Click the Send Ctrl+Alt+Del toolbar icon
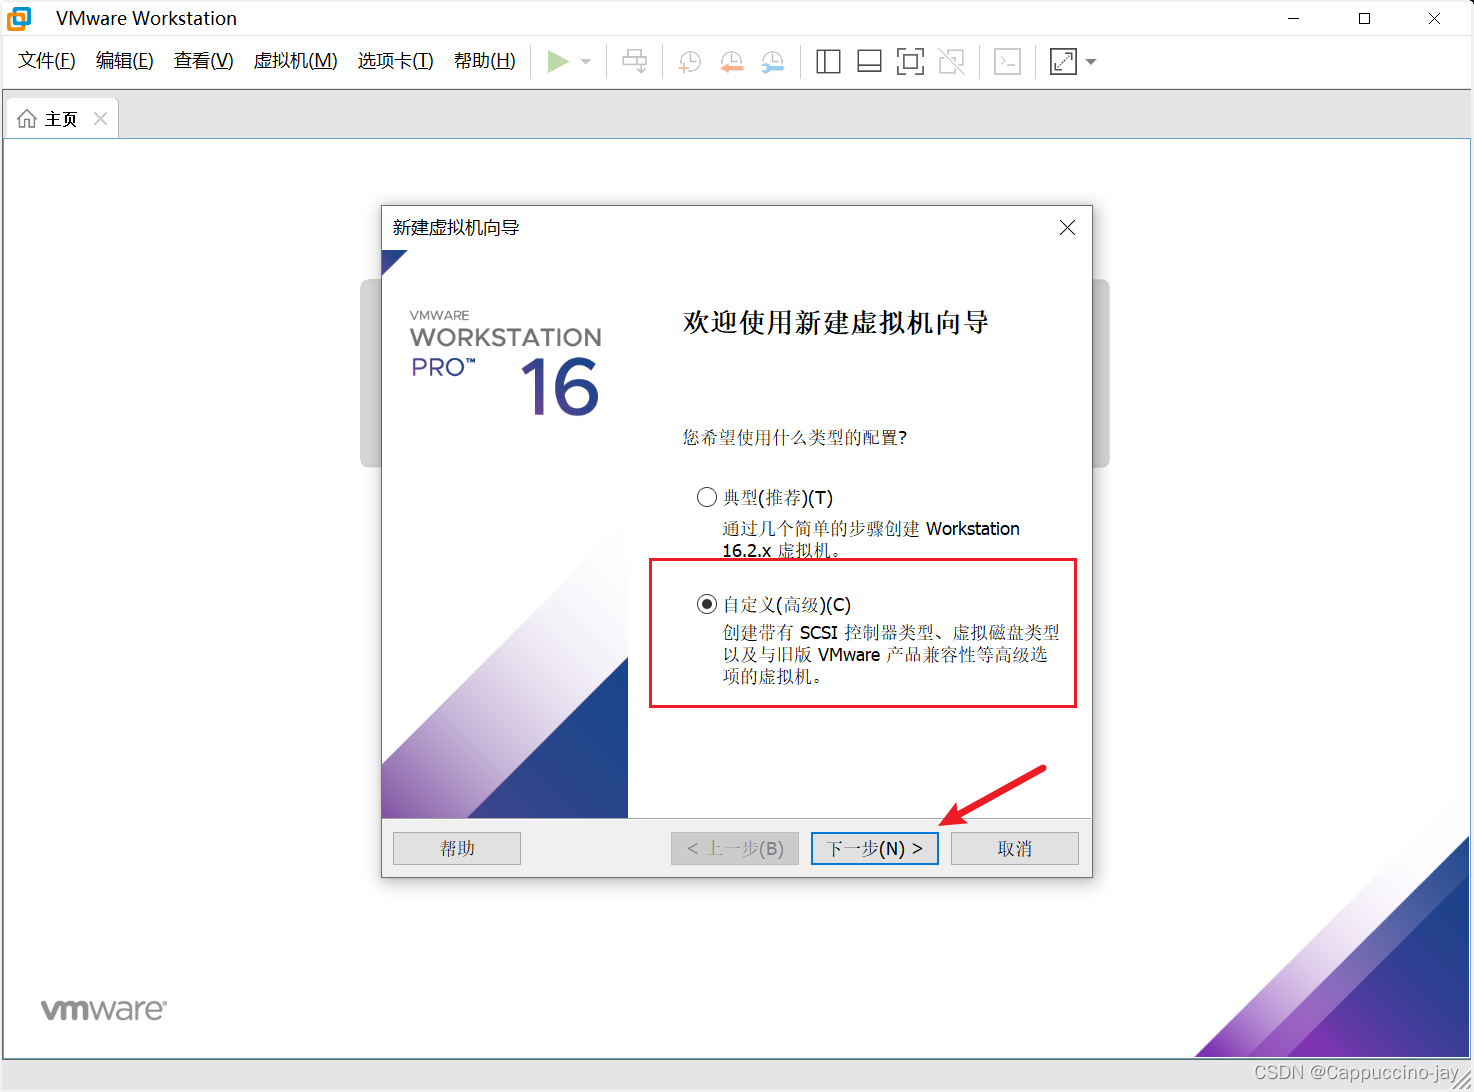 point(635,62)
